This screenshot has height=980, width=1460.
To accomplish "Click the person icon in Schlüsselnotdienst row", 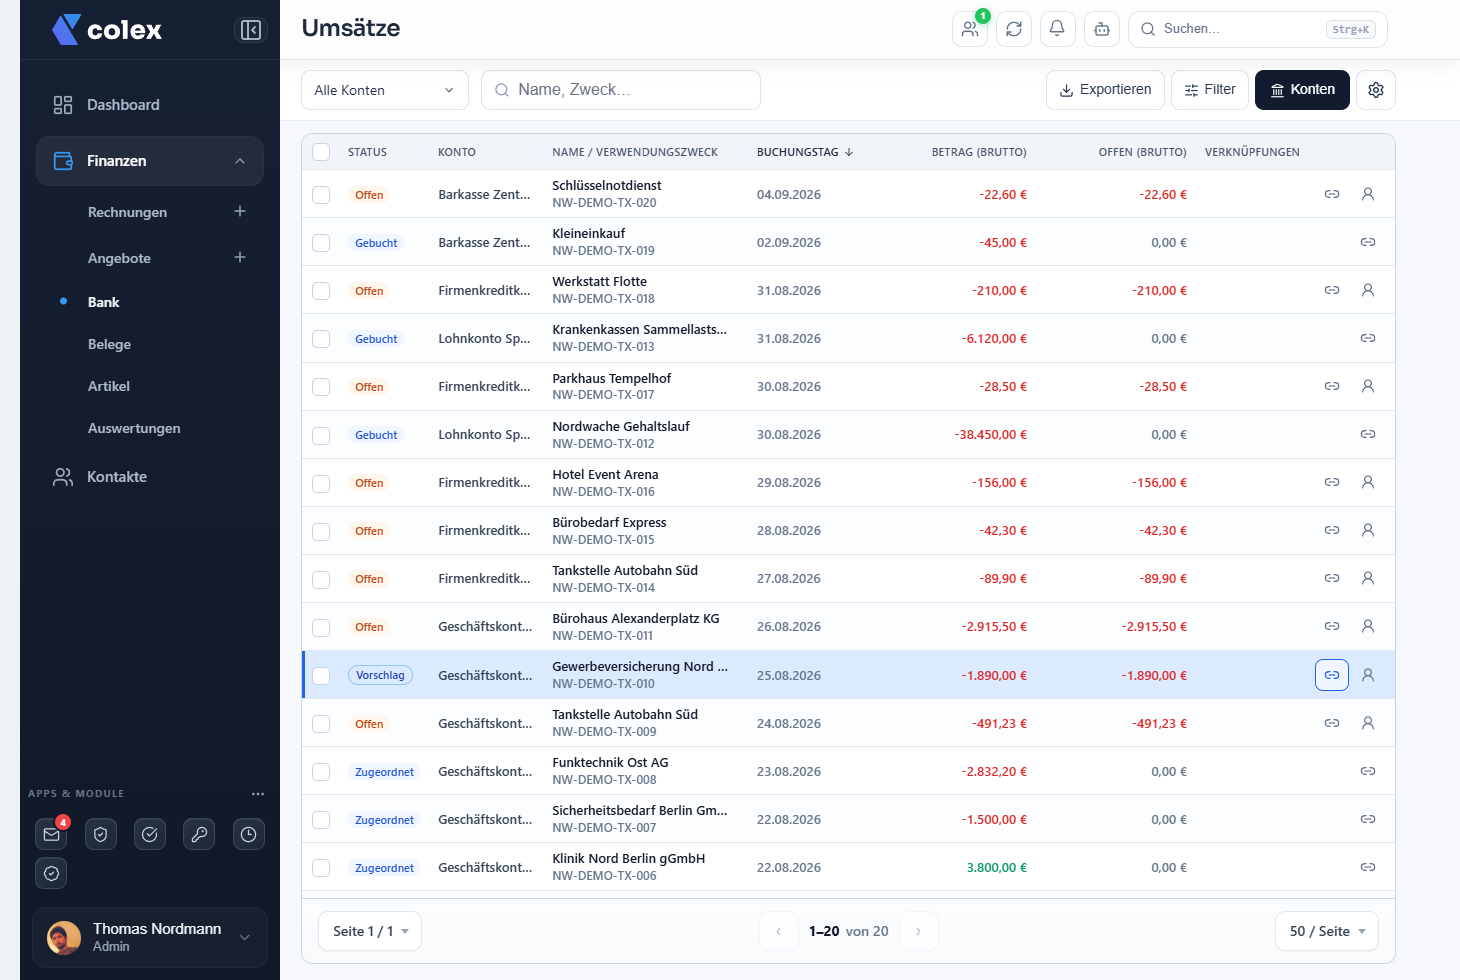I will pyautogui.click(x=1368, y=194).
